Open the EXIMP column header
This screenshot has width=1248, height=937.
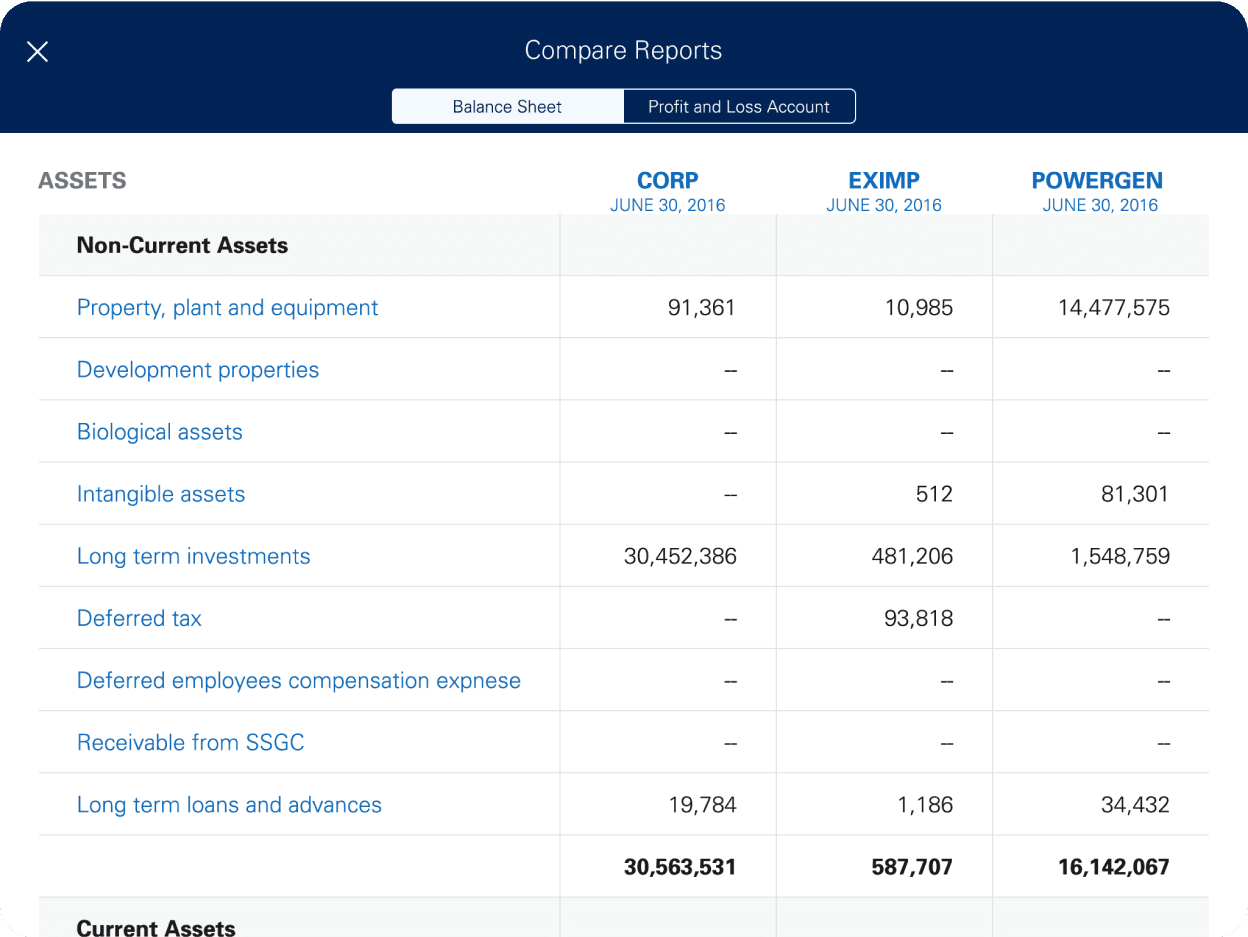(x=884, y=181)
